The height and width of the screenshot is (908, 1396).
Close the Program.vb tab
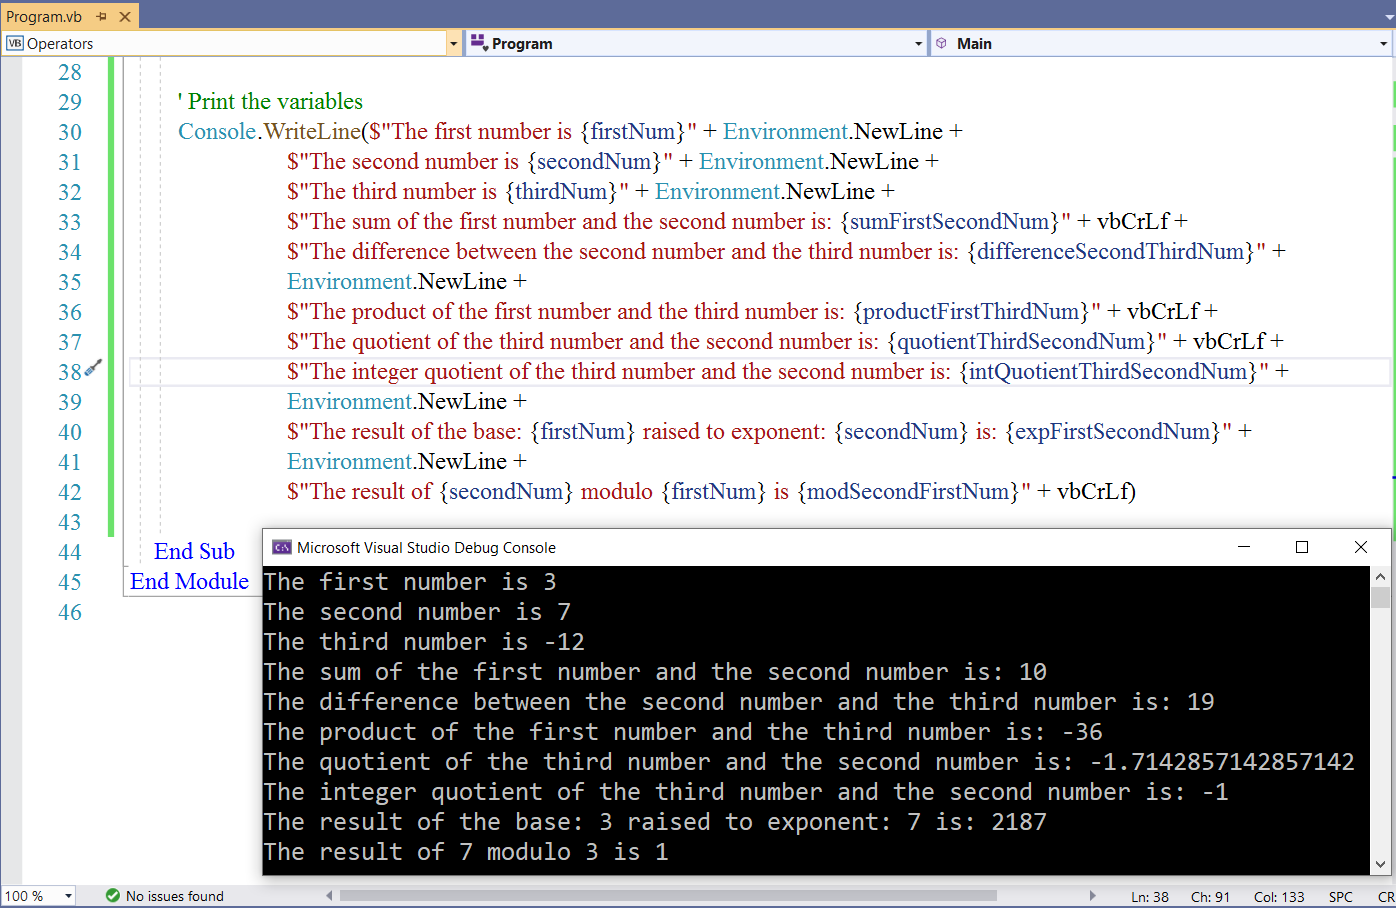pyautogui.click(x=125, y=16)
